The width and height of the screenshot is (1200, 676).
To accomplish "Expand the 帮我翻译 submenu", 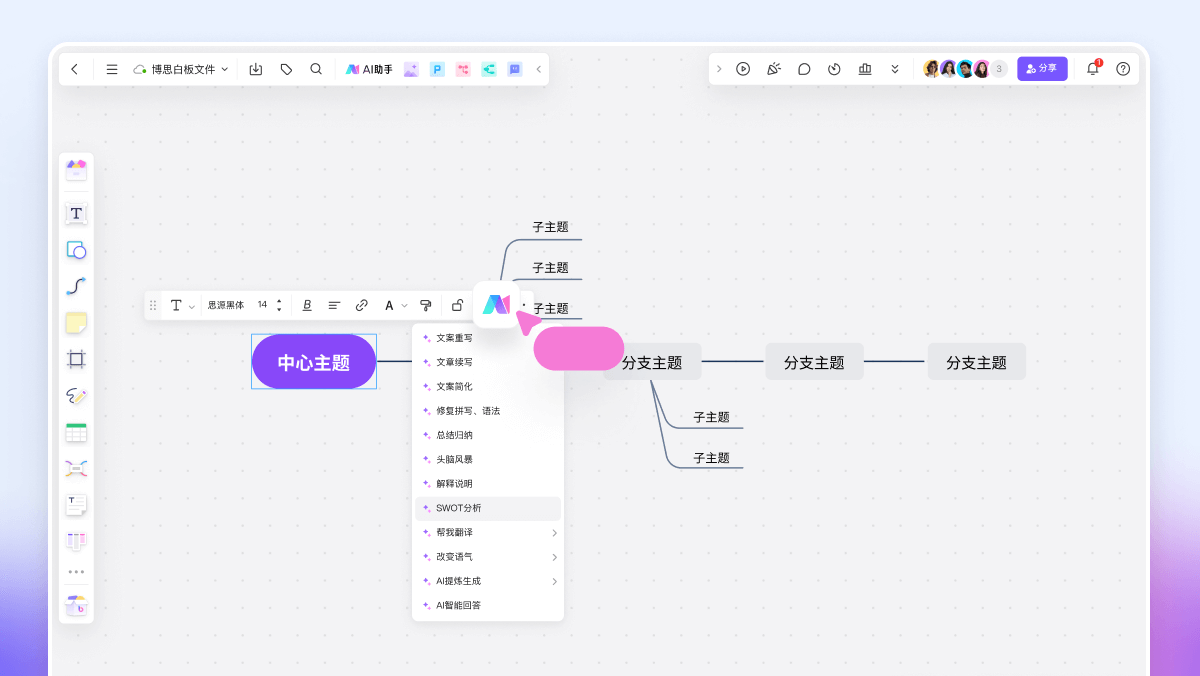I will [488, 532].
